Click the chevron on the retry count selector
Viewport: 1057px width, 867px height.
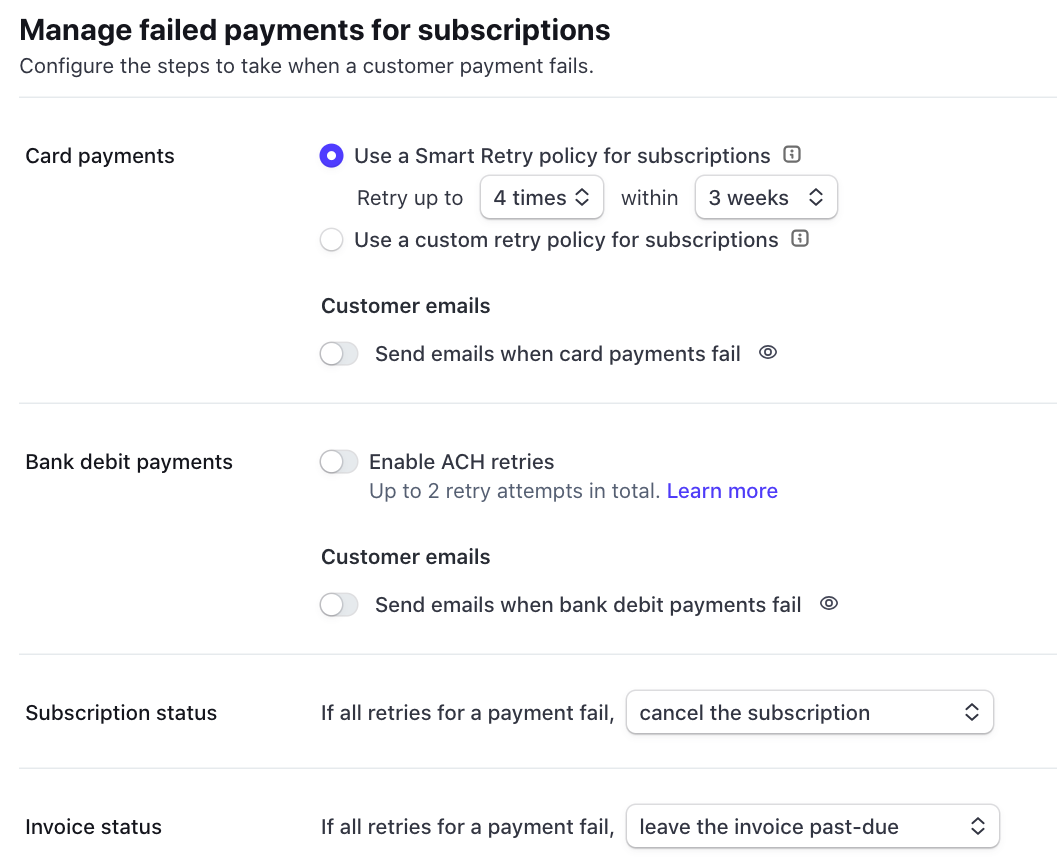(x=584, y=197)
